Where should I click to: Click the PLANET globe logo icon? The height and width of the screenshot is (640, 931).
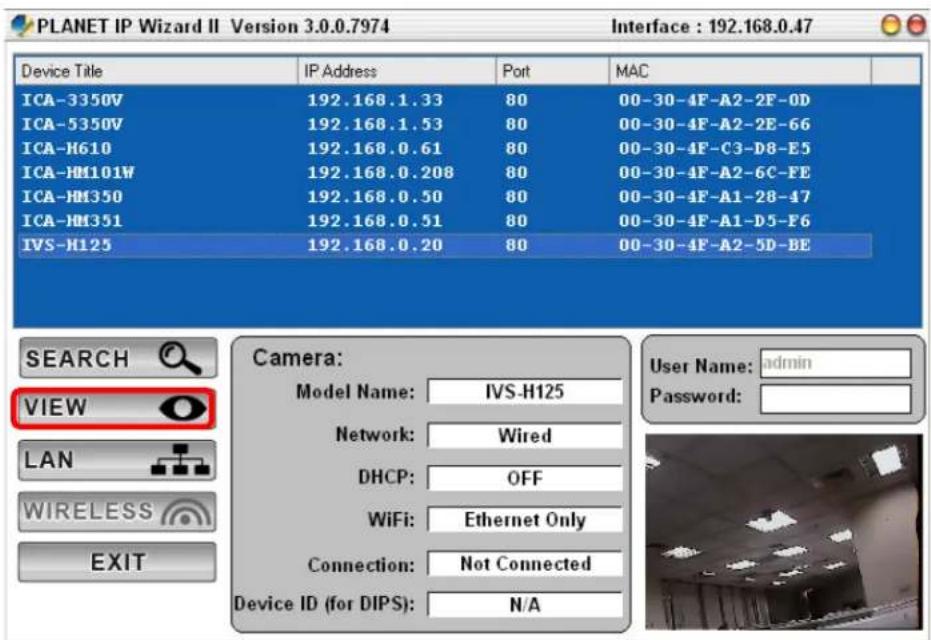click(22, 26)
